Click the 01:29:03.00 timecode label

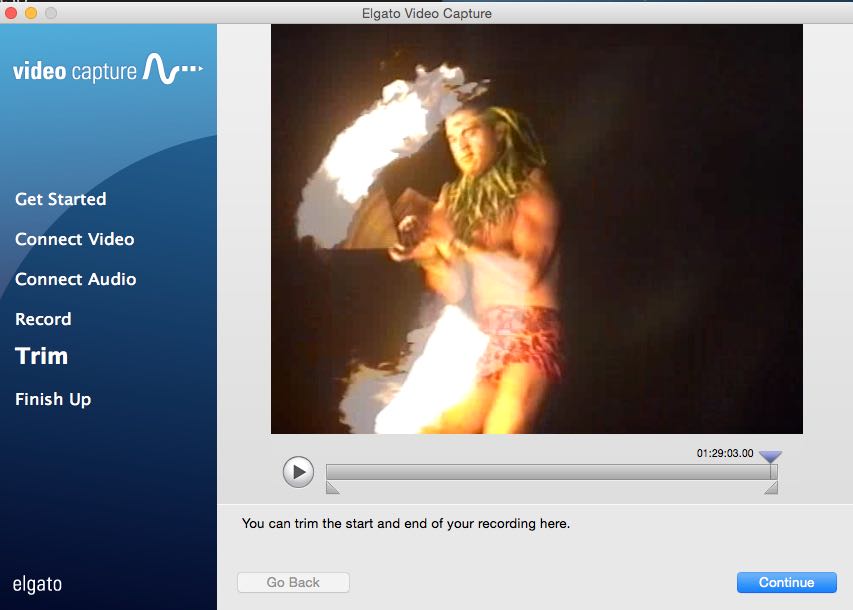point(725,453)
